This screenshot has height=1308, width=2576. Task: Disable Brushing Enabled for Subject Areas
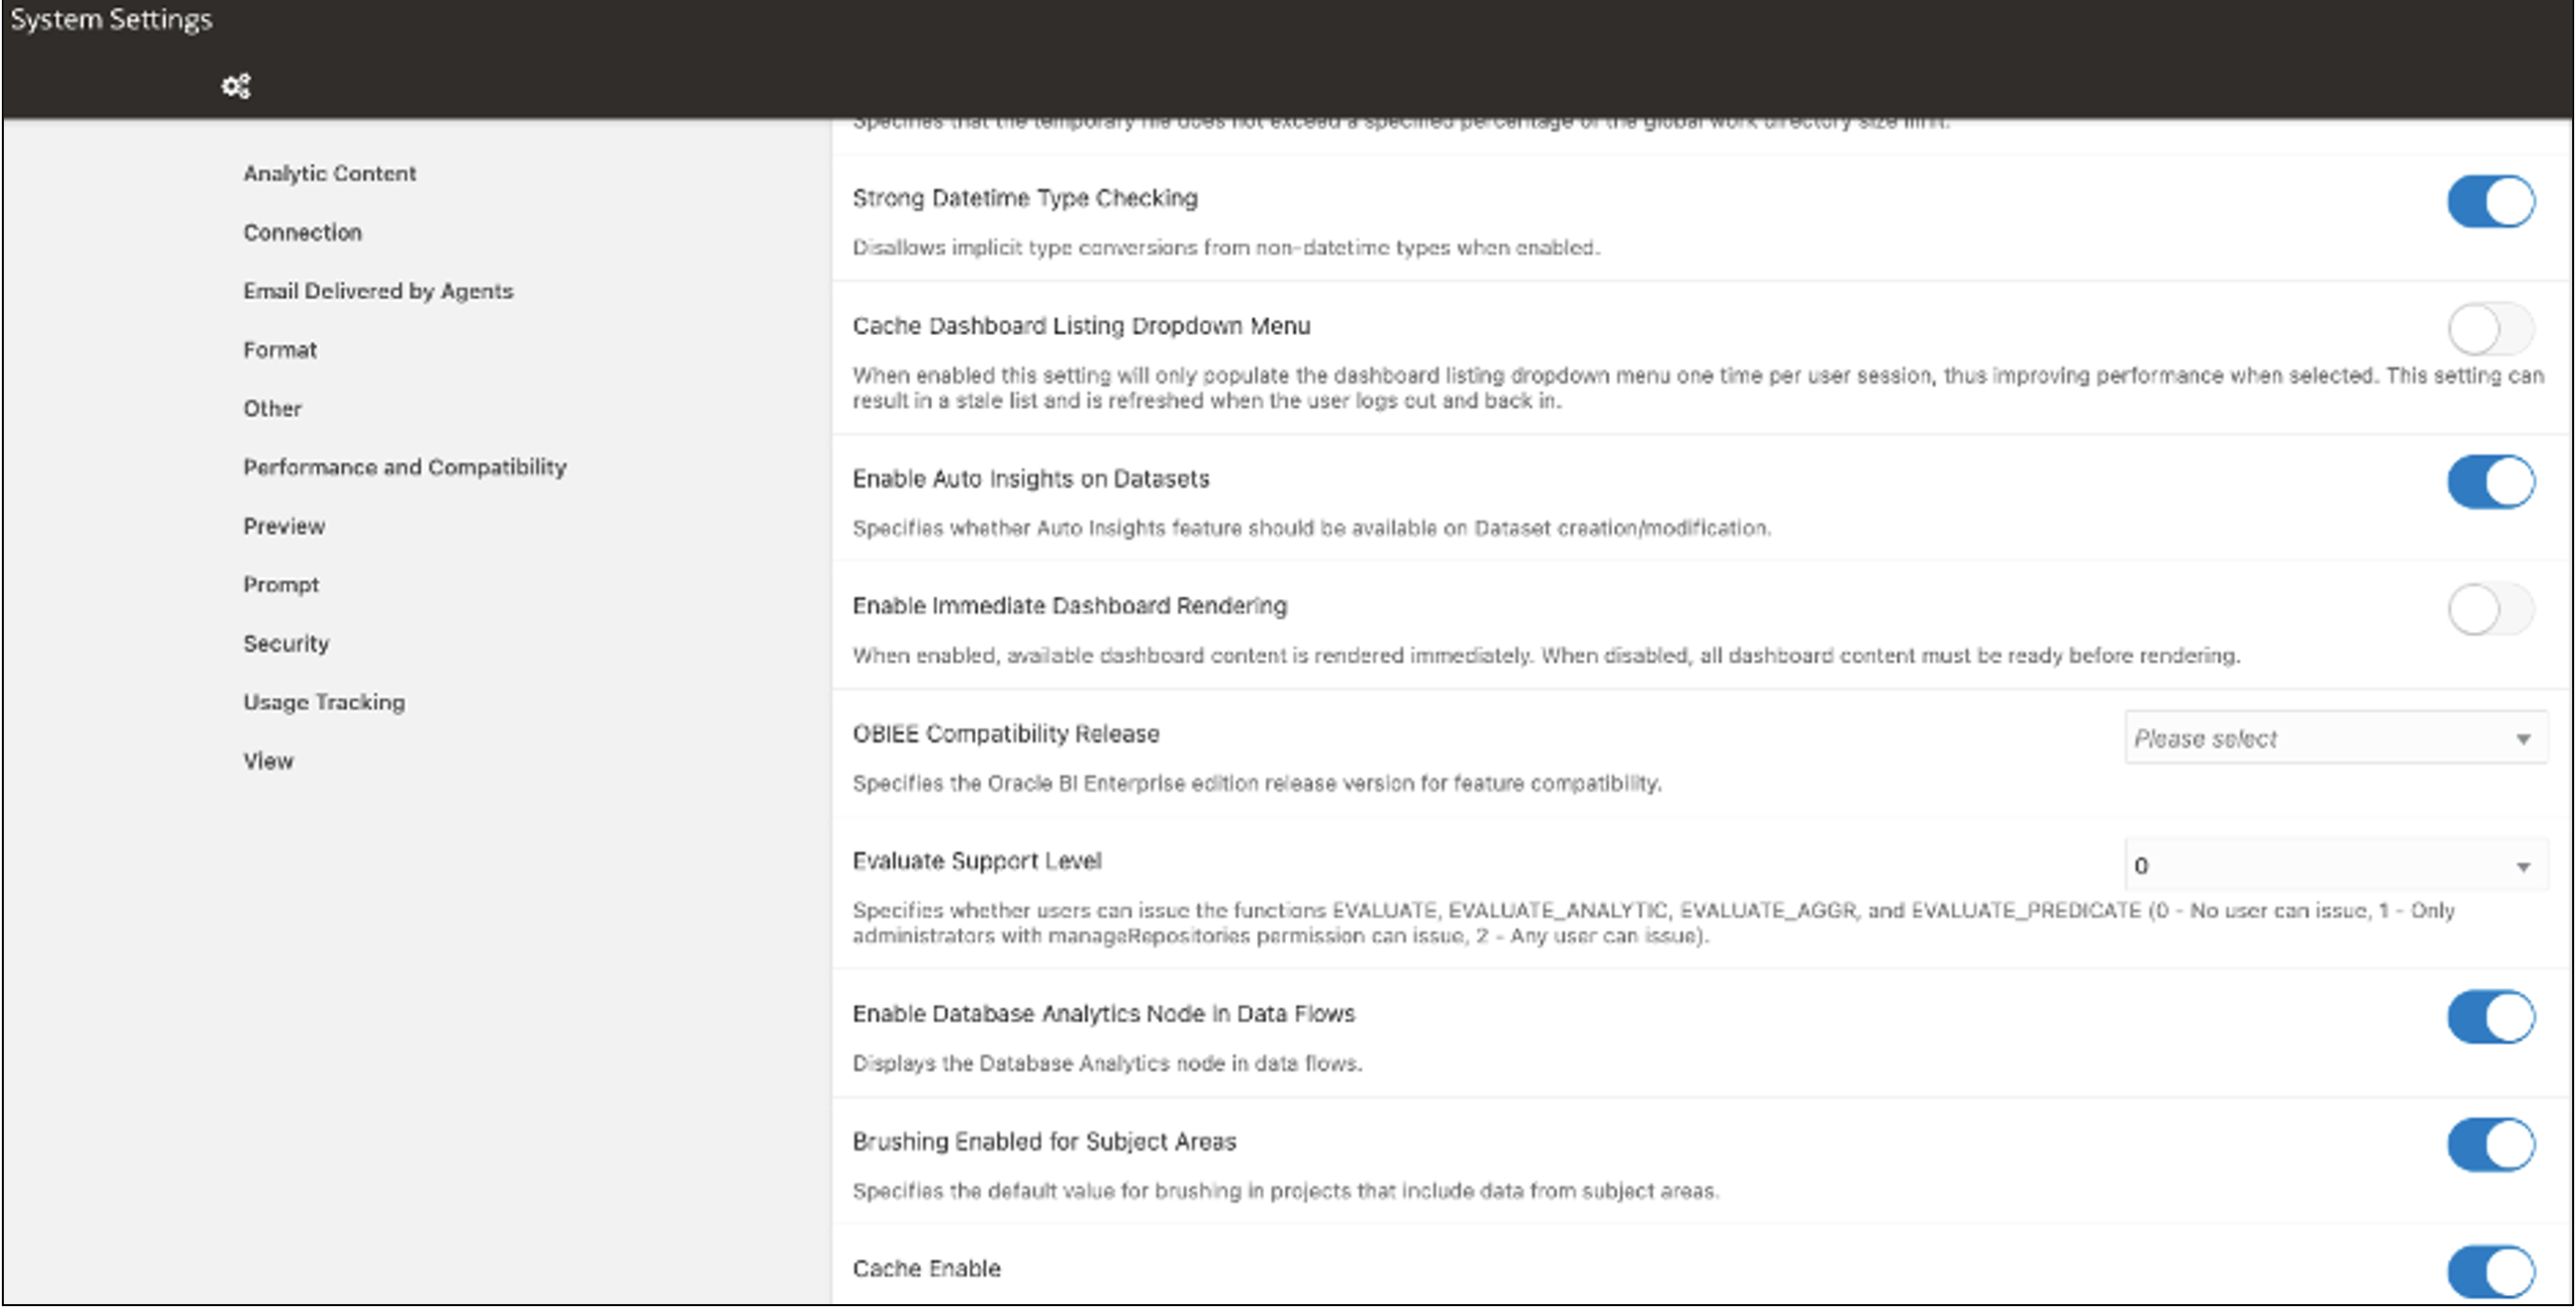pyautogui.click(x=2490, y=1144)
